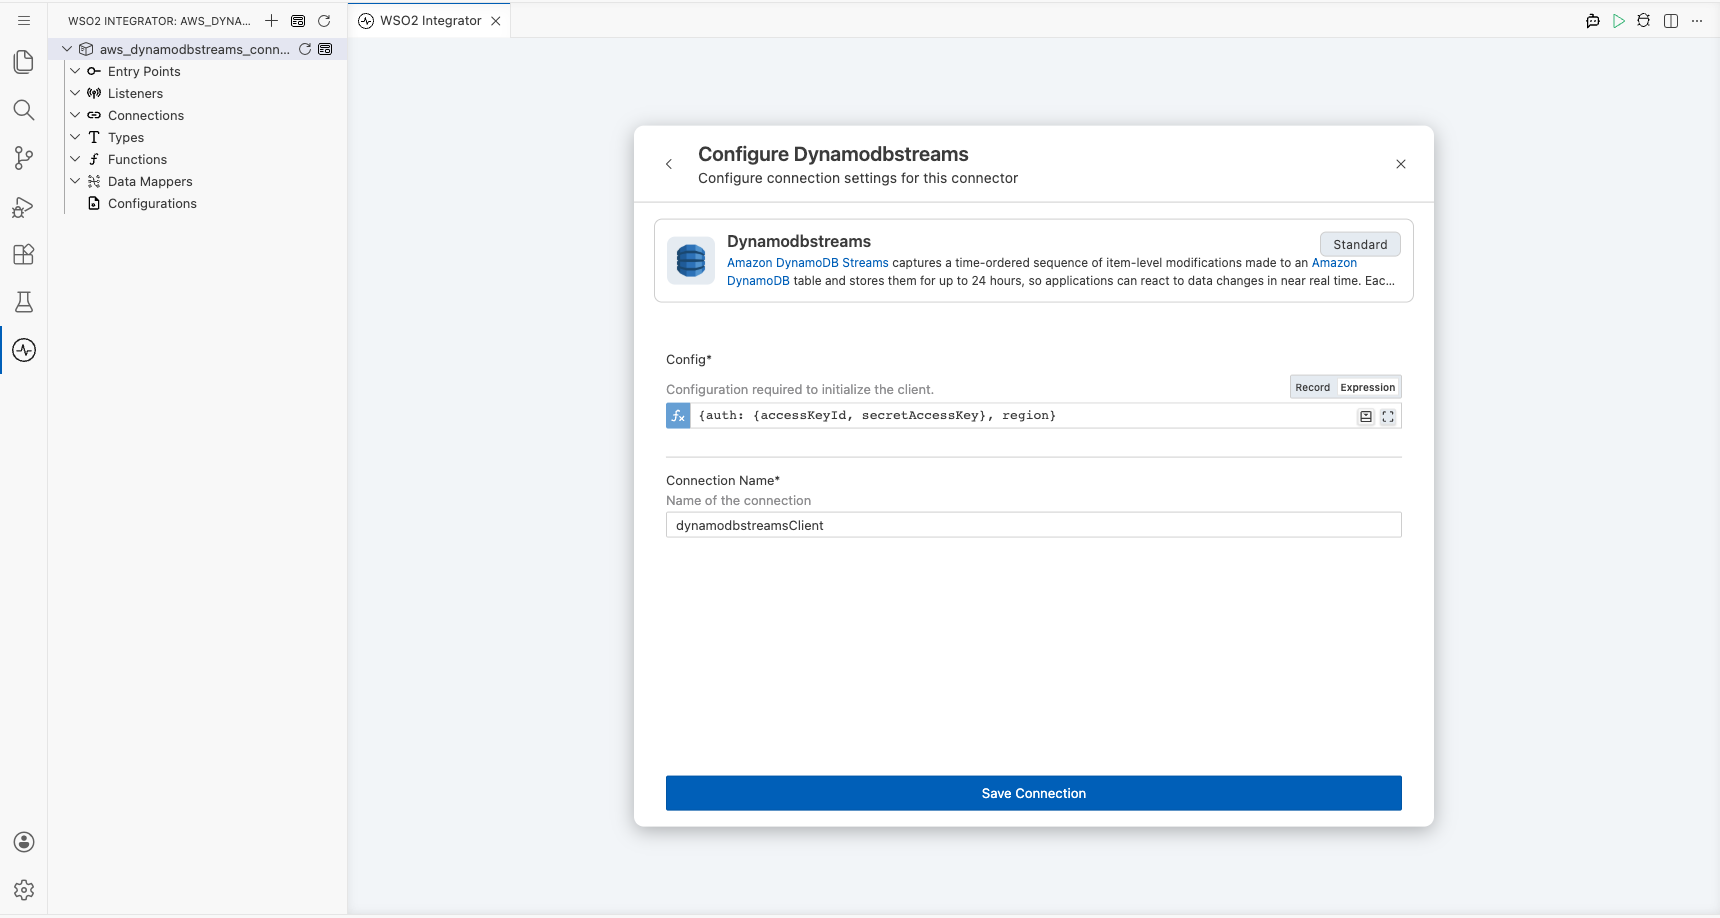Open Source Control view icon
This screenshot has width=1720, height=918.
click(24, 158)
